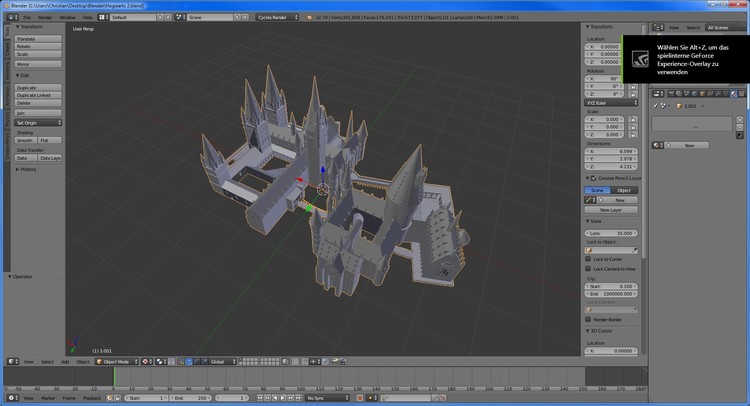Open the 3D view editor type icon

13,362
